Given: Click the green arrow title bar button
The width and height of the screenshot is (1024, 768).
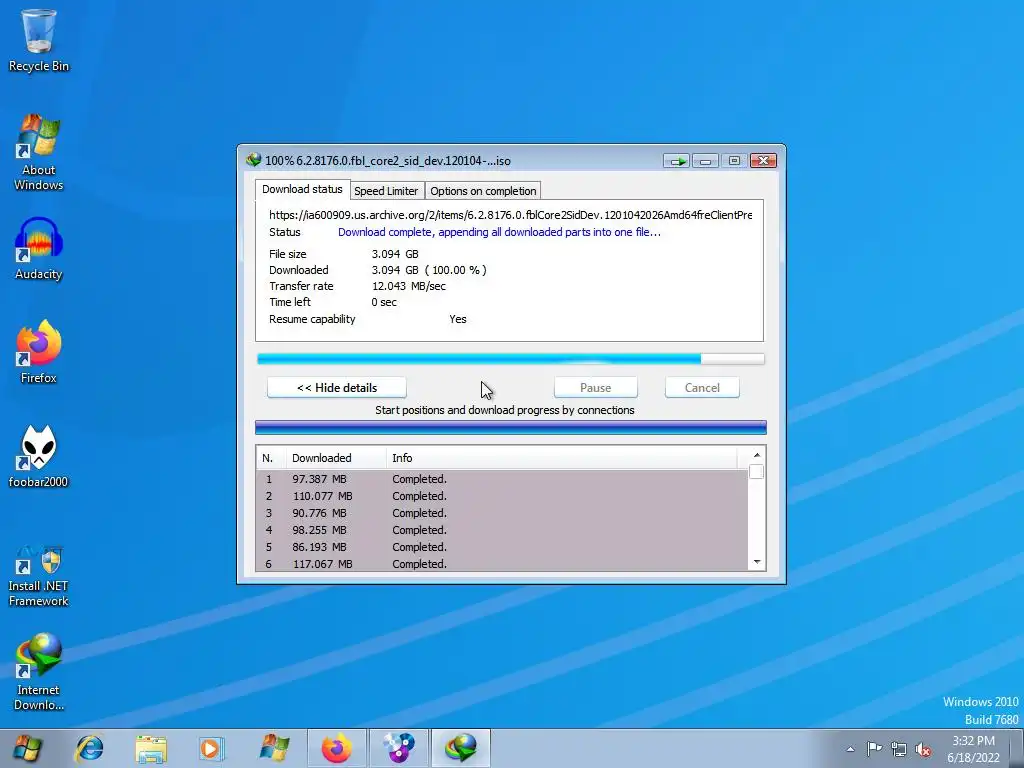Looking at the screenshot, I should click(676, 161).
